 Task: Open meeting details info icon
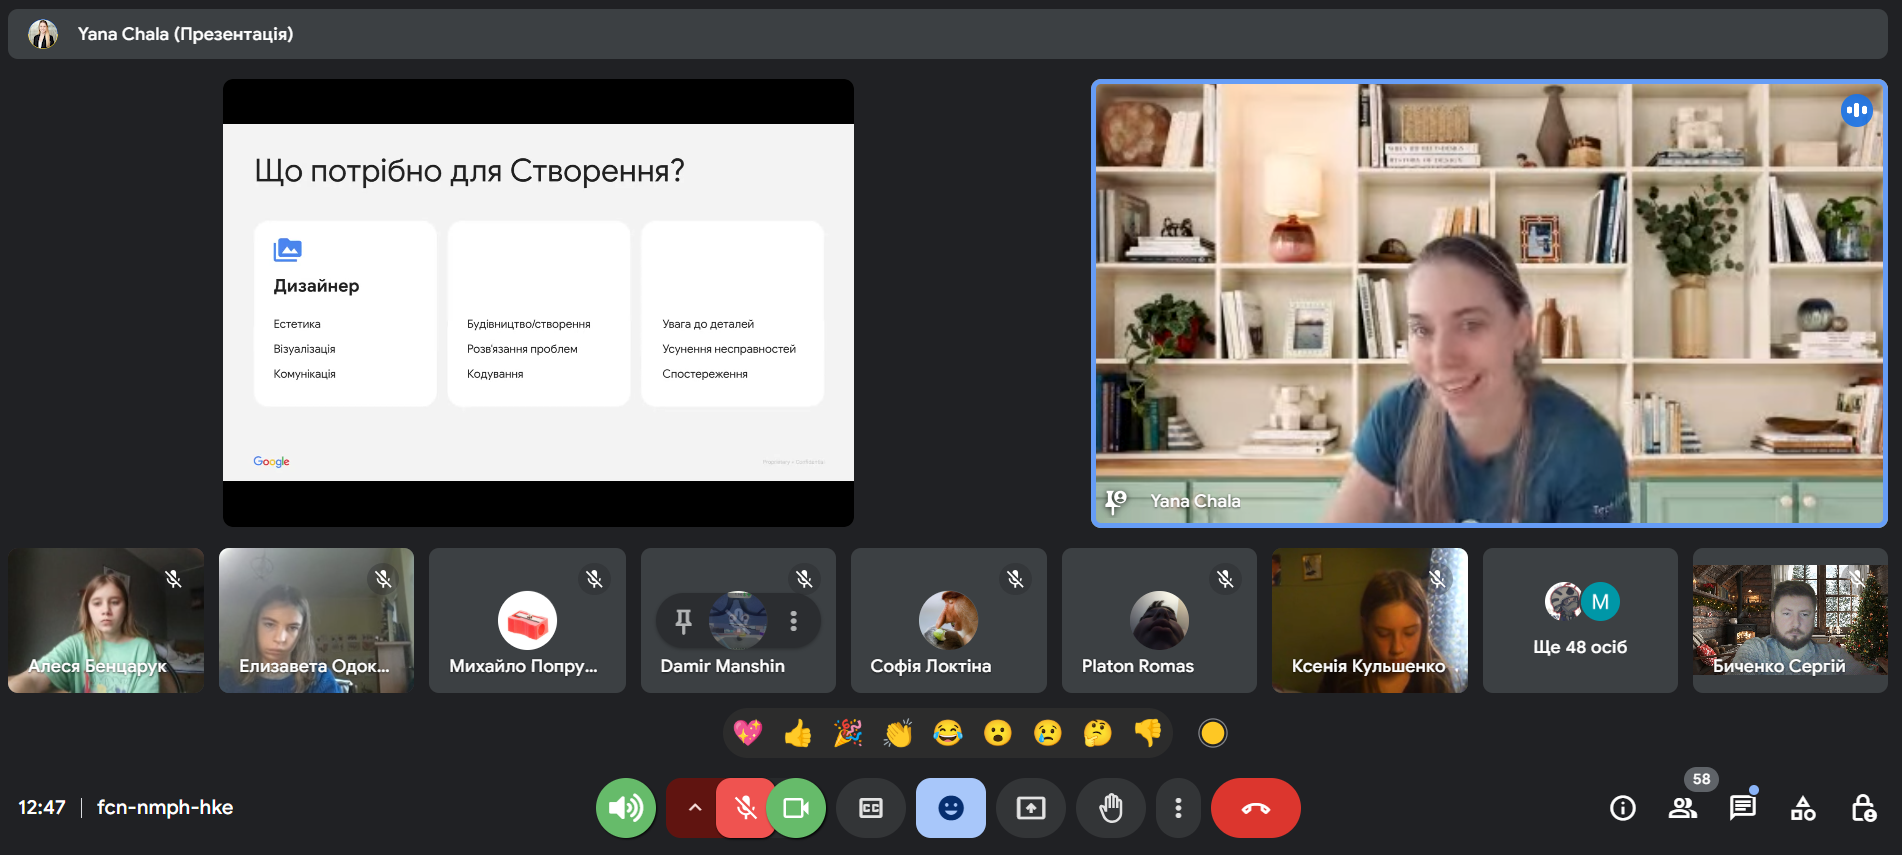(x=1622, y=808)
